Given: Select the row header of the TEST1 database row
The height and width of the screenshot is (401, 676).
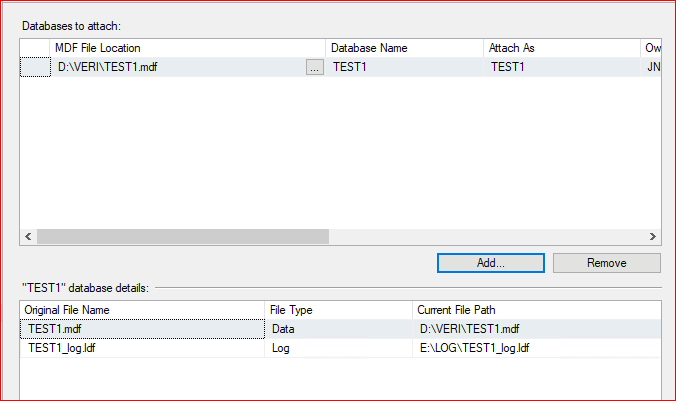Looking at the screenshot, I should click(x=35, y=68).
